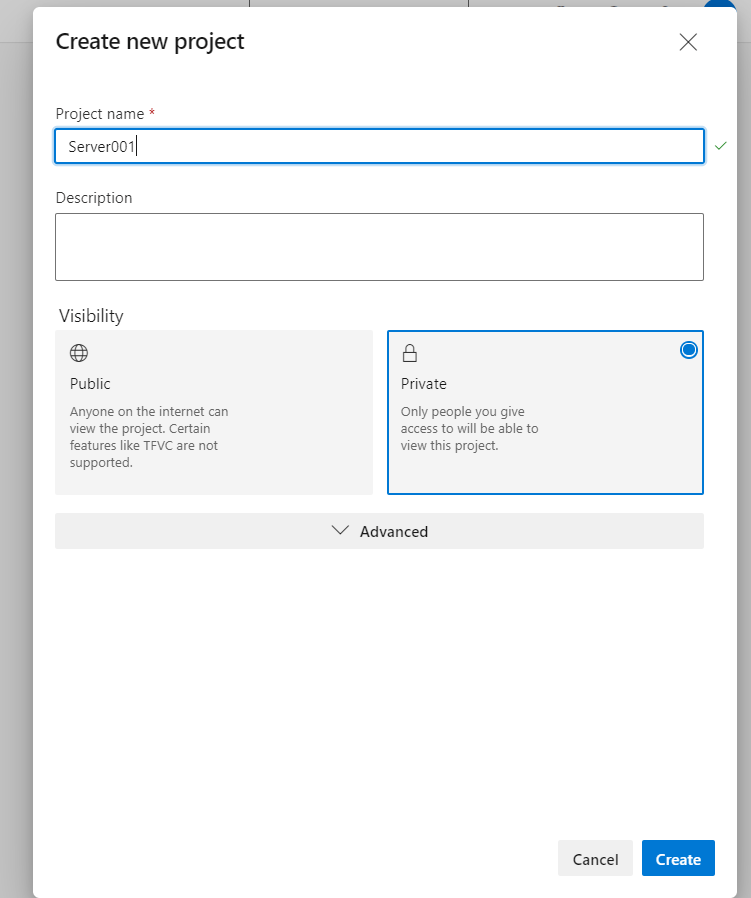Click the green validation checkmark icon
This screenshot has width=751, height=898.
(x=720, y=146)
